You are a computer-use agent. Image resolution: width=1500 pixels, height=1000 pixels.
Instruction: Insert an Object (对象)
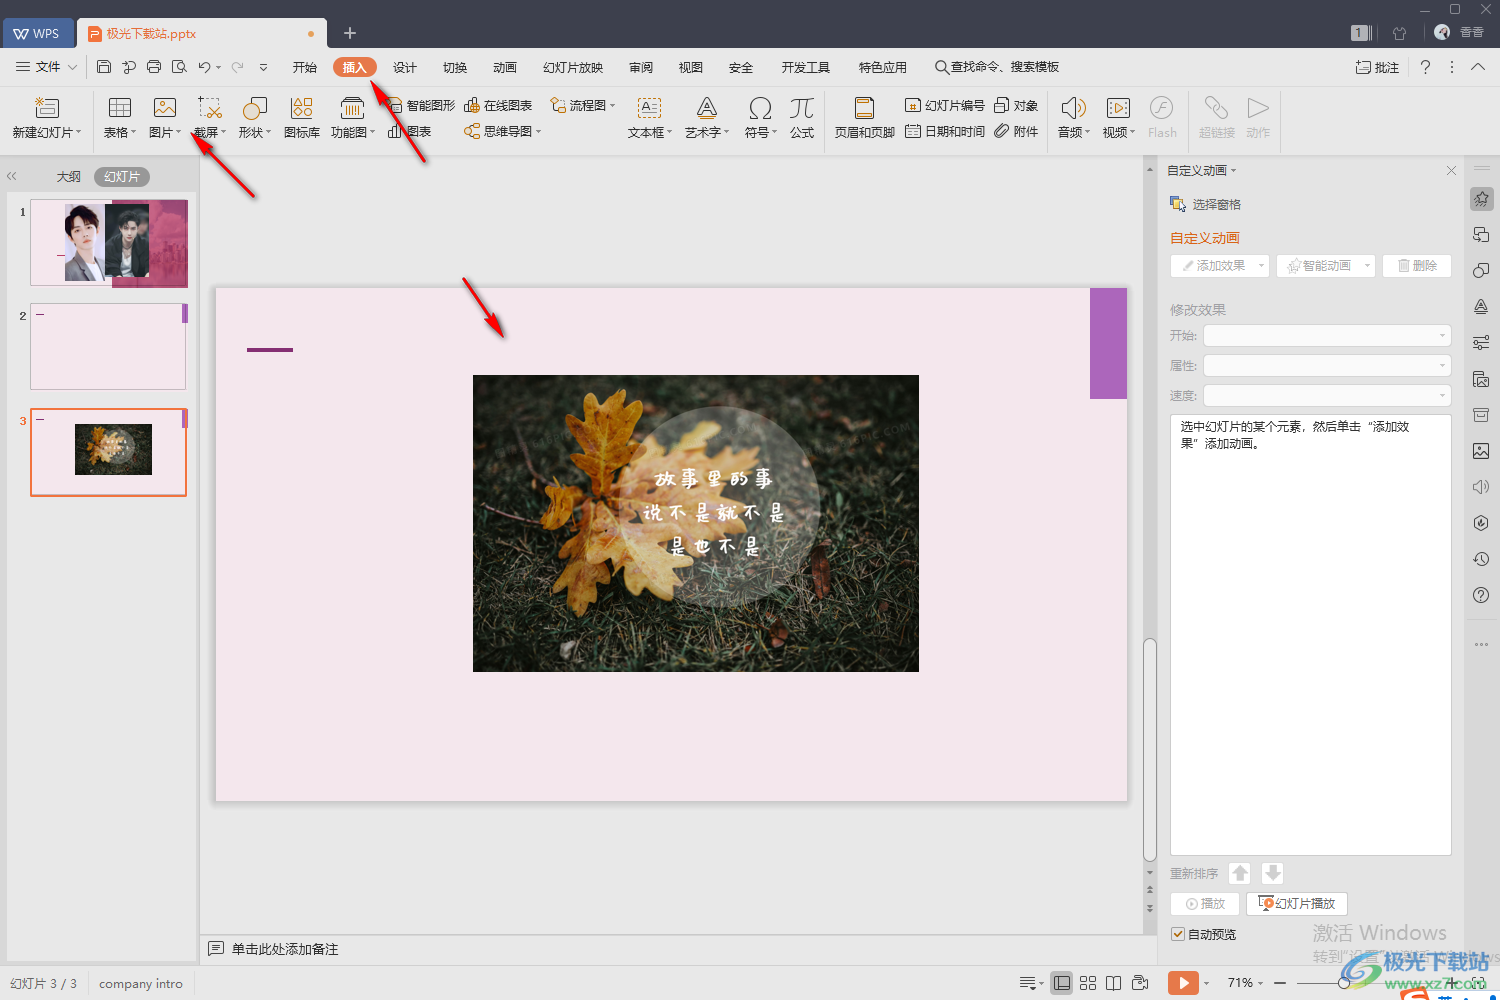[x=1016, y=105]
